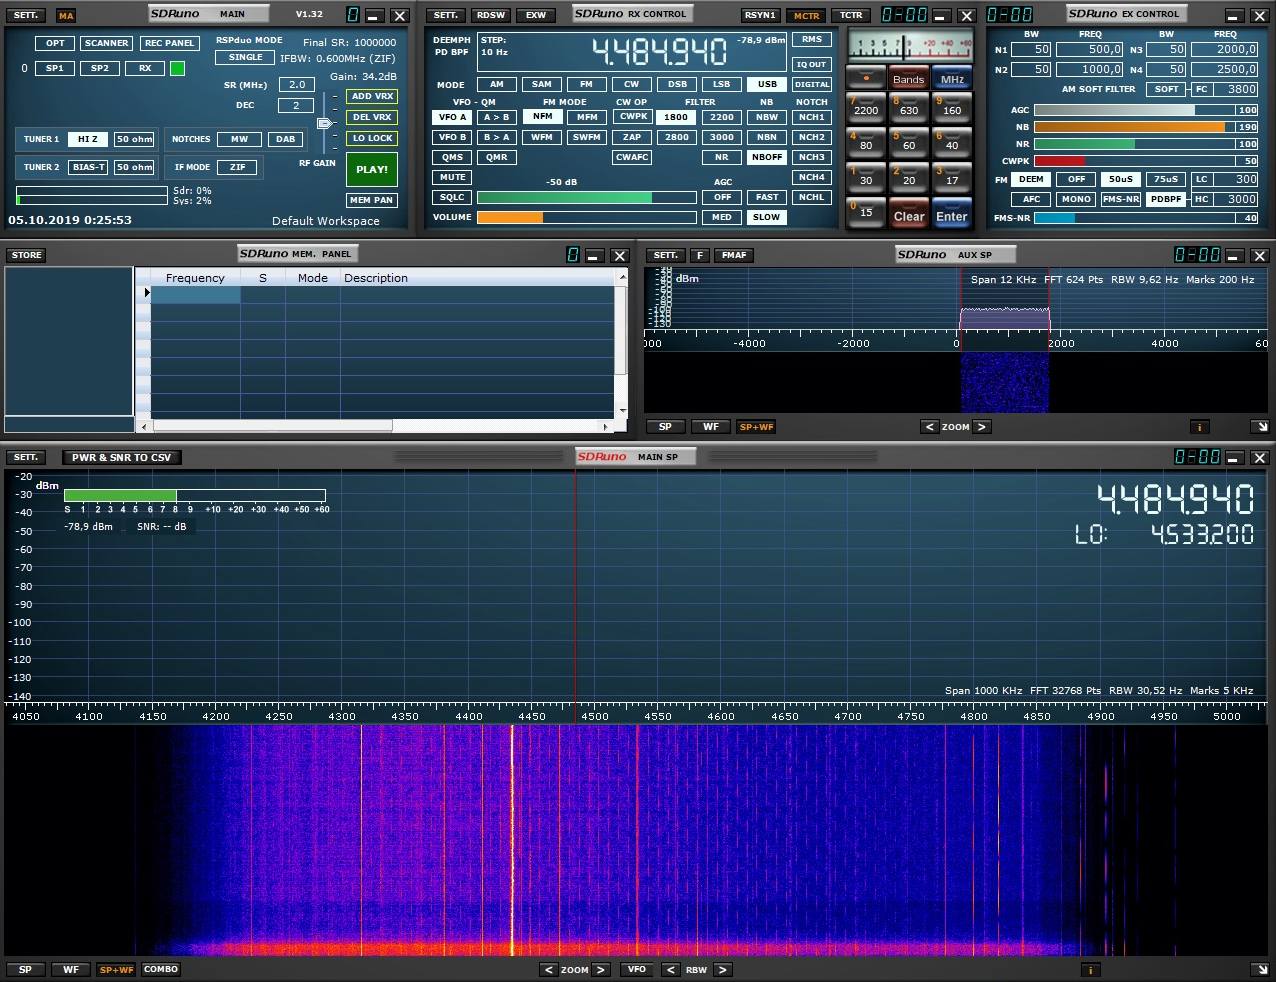The height and width of the screenshot is (982, 1276).
Task: Click the Bands key on the keypad
Action: coord(908,78)
